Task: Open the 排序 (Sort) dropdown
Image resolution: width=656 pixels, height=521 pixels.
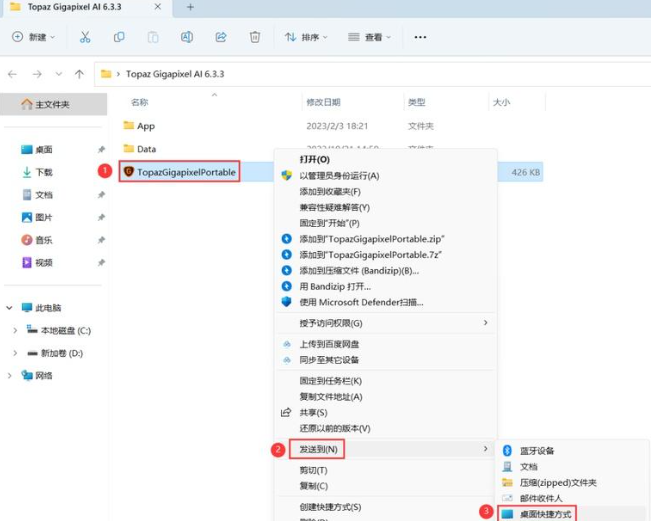Action: point(306,37)
